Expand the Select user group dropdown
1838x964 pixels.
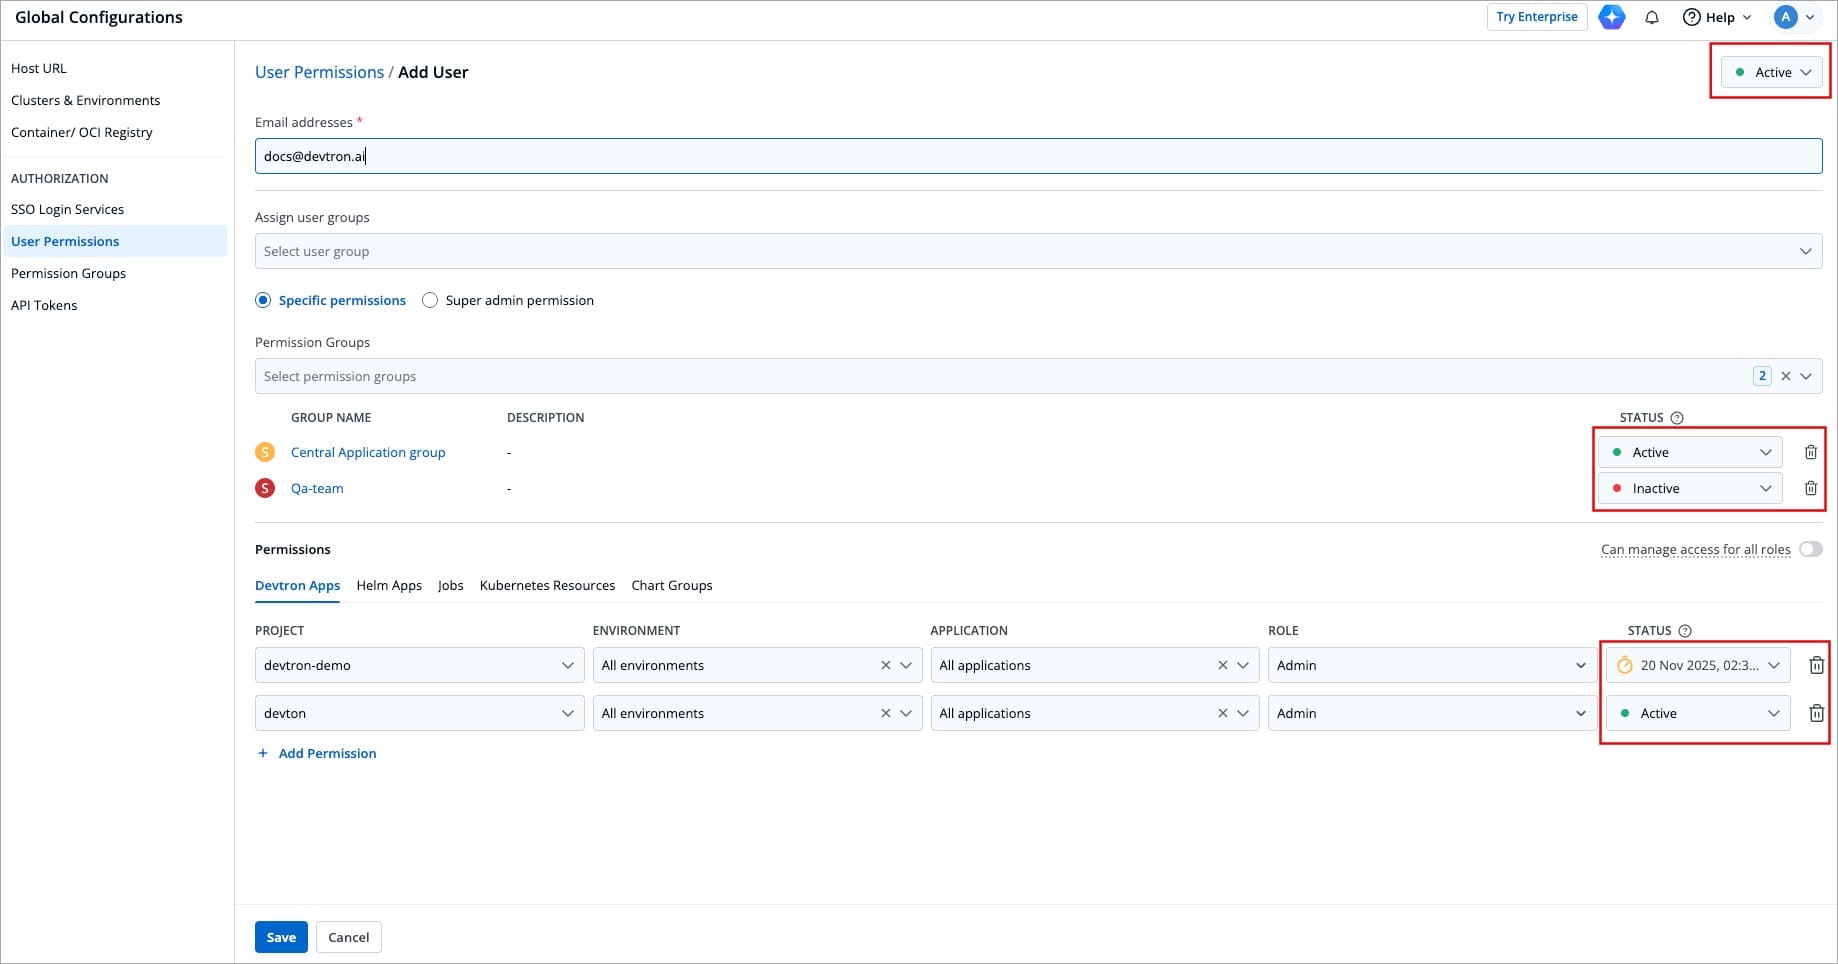(x=1037, y=251)
